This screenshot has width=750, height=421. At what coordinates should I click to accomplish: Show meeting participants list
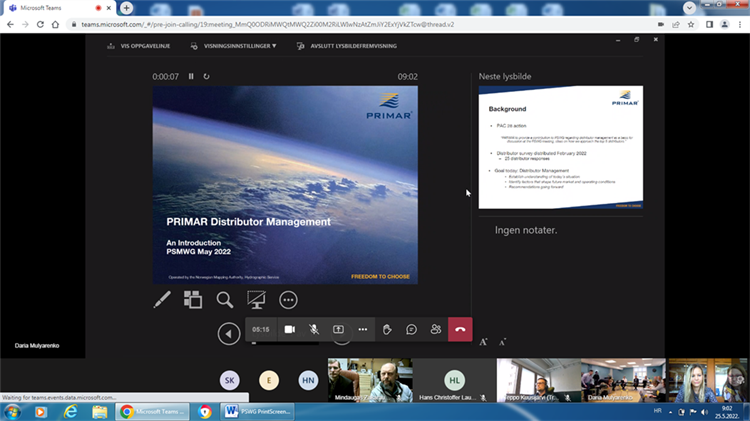point(436,329)
